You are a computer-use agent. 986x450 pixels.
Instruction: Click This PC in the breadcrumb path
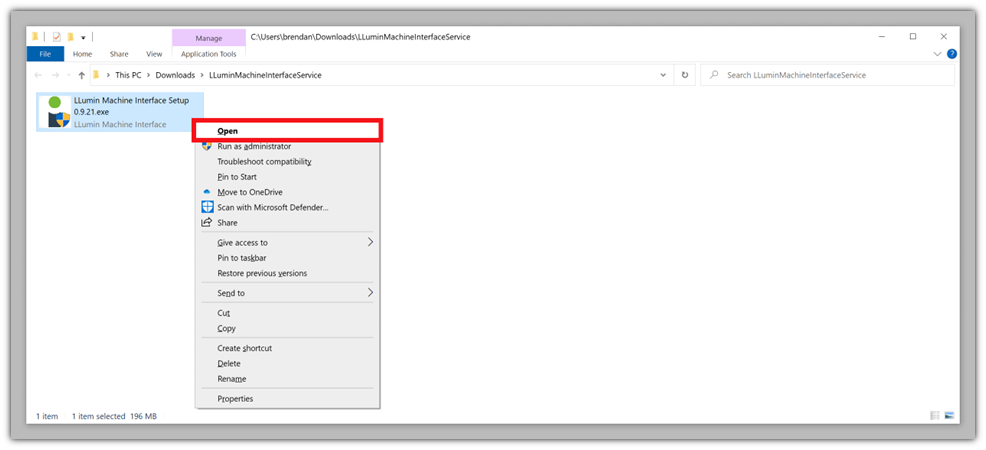coord(128,75)
